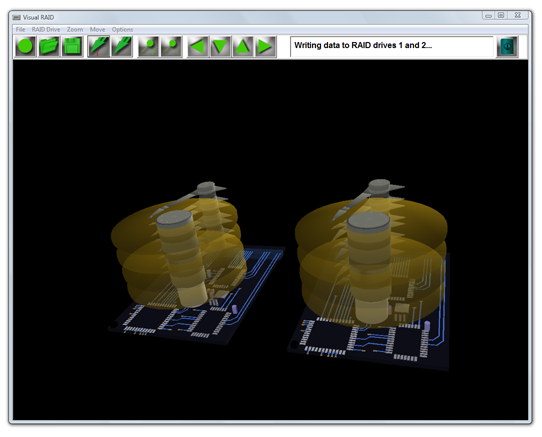Move view down with green down arrow
Image resolution: width=542 pixels, height=437 pixels.
pyautogui.click(x=221, y=46)
